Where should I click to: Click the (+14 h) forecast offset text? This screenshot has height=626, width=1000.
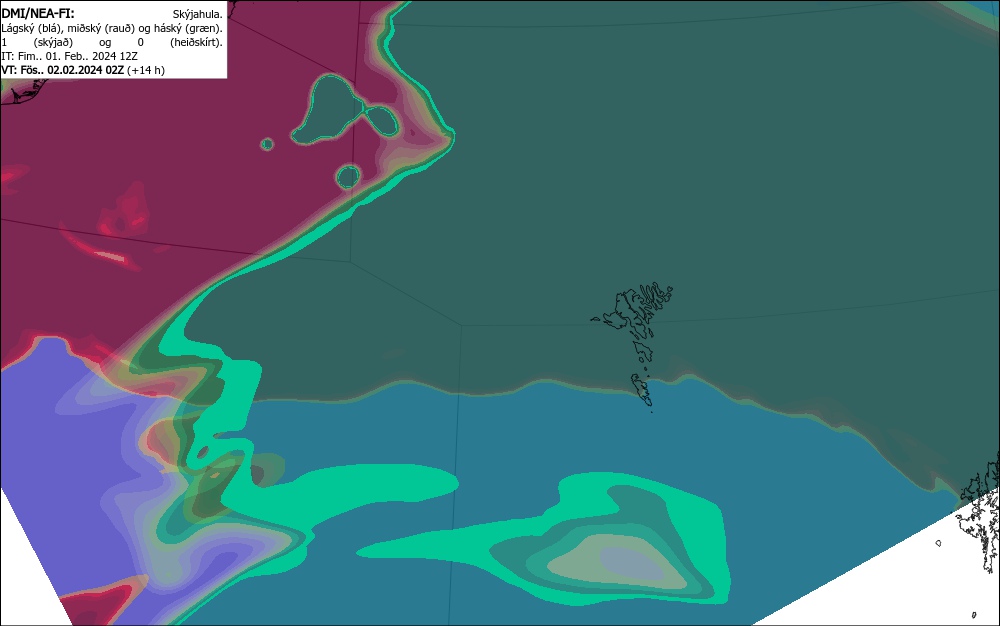tap(146, 70)
